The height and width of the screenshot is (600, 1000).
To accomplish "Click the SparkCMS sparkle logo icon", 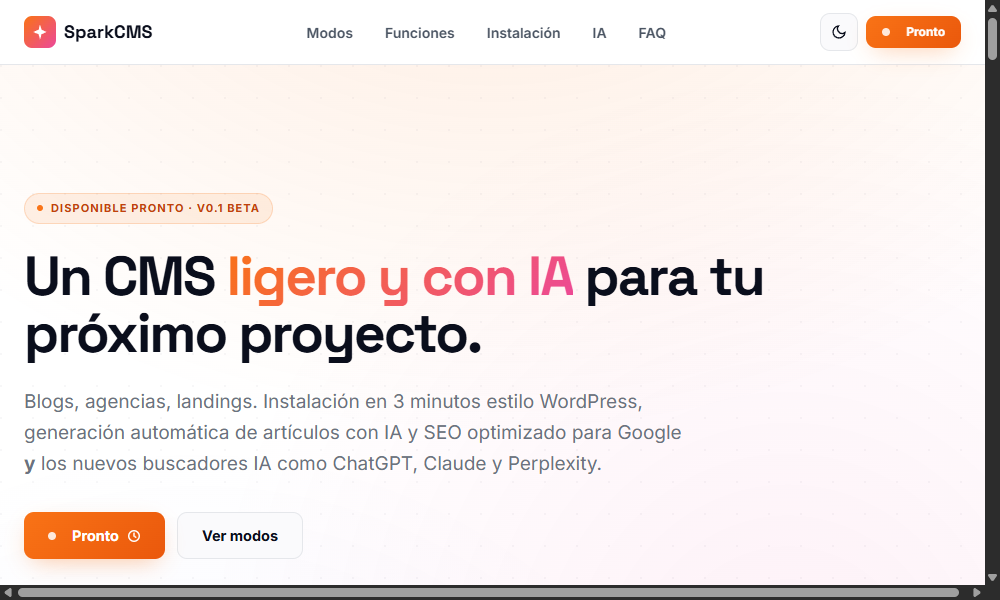I will 40,32.
